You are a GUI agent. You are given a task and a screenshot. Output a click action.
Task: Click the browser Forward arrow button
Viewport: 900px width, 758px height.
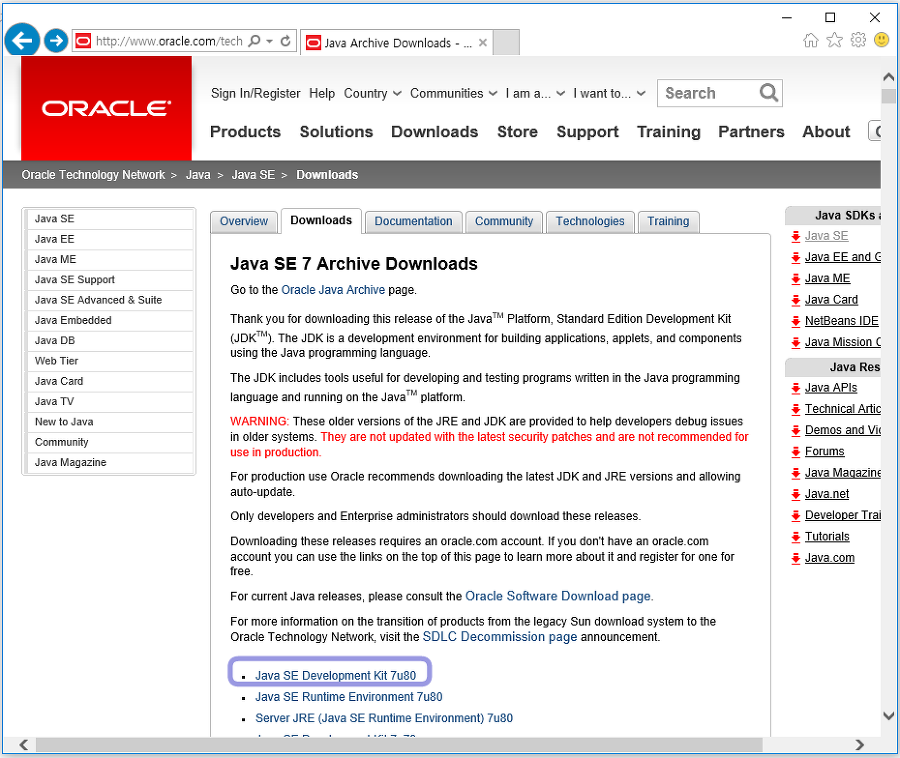coord(56,41)
